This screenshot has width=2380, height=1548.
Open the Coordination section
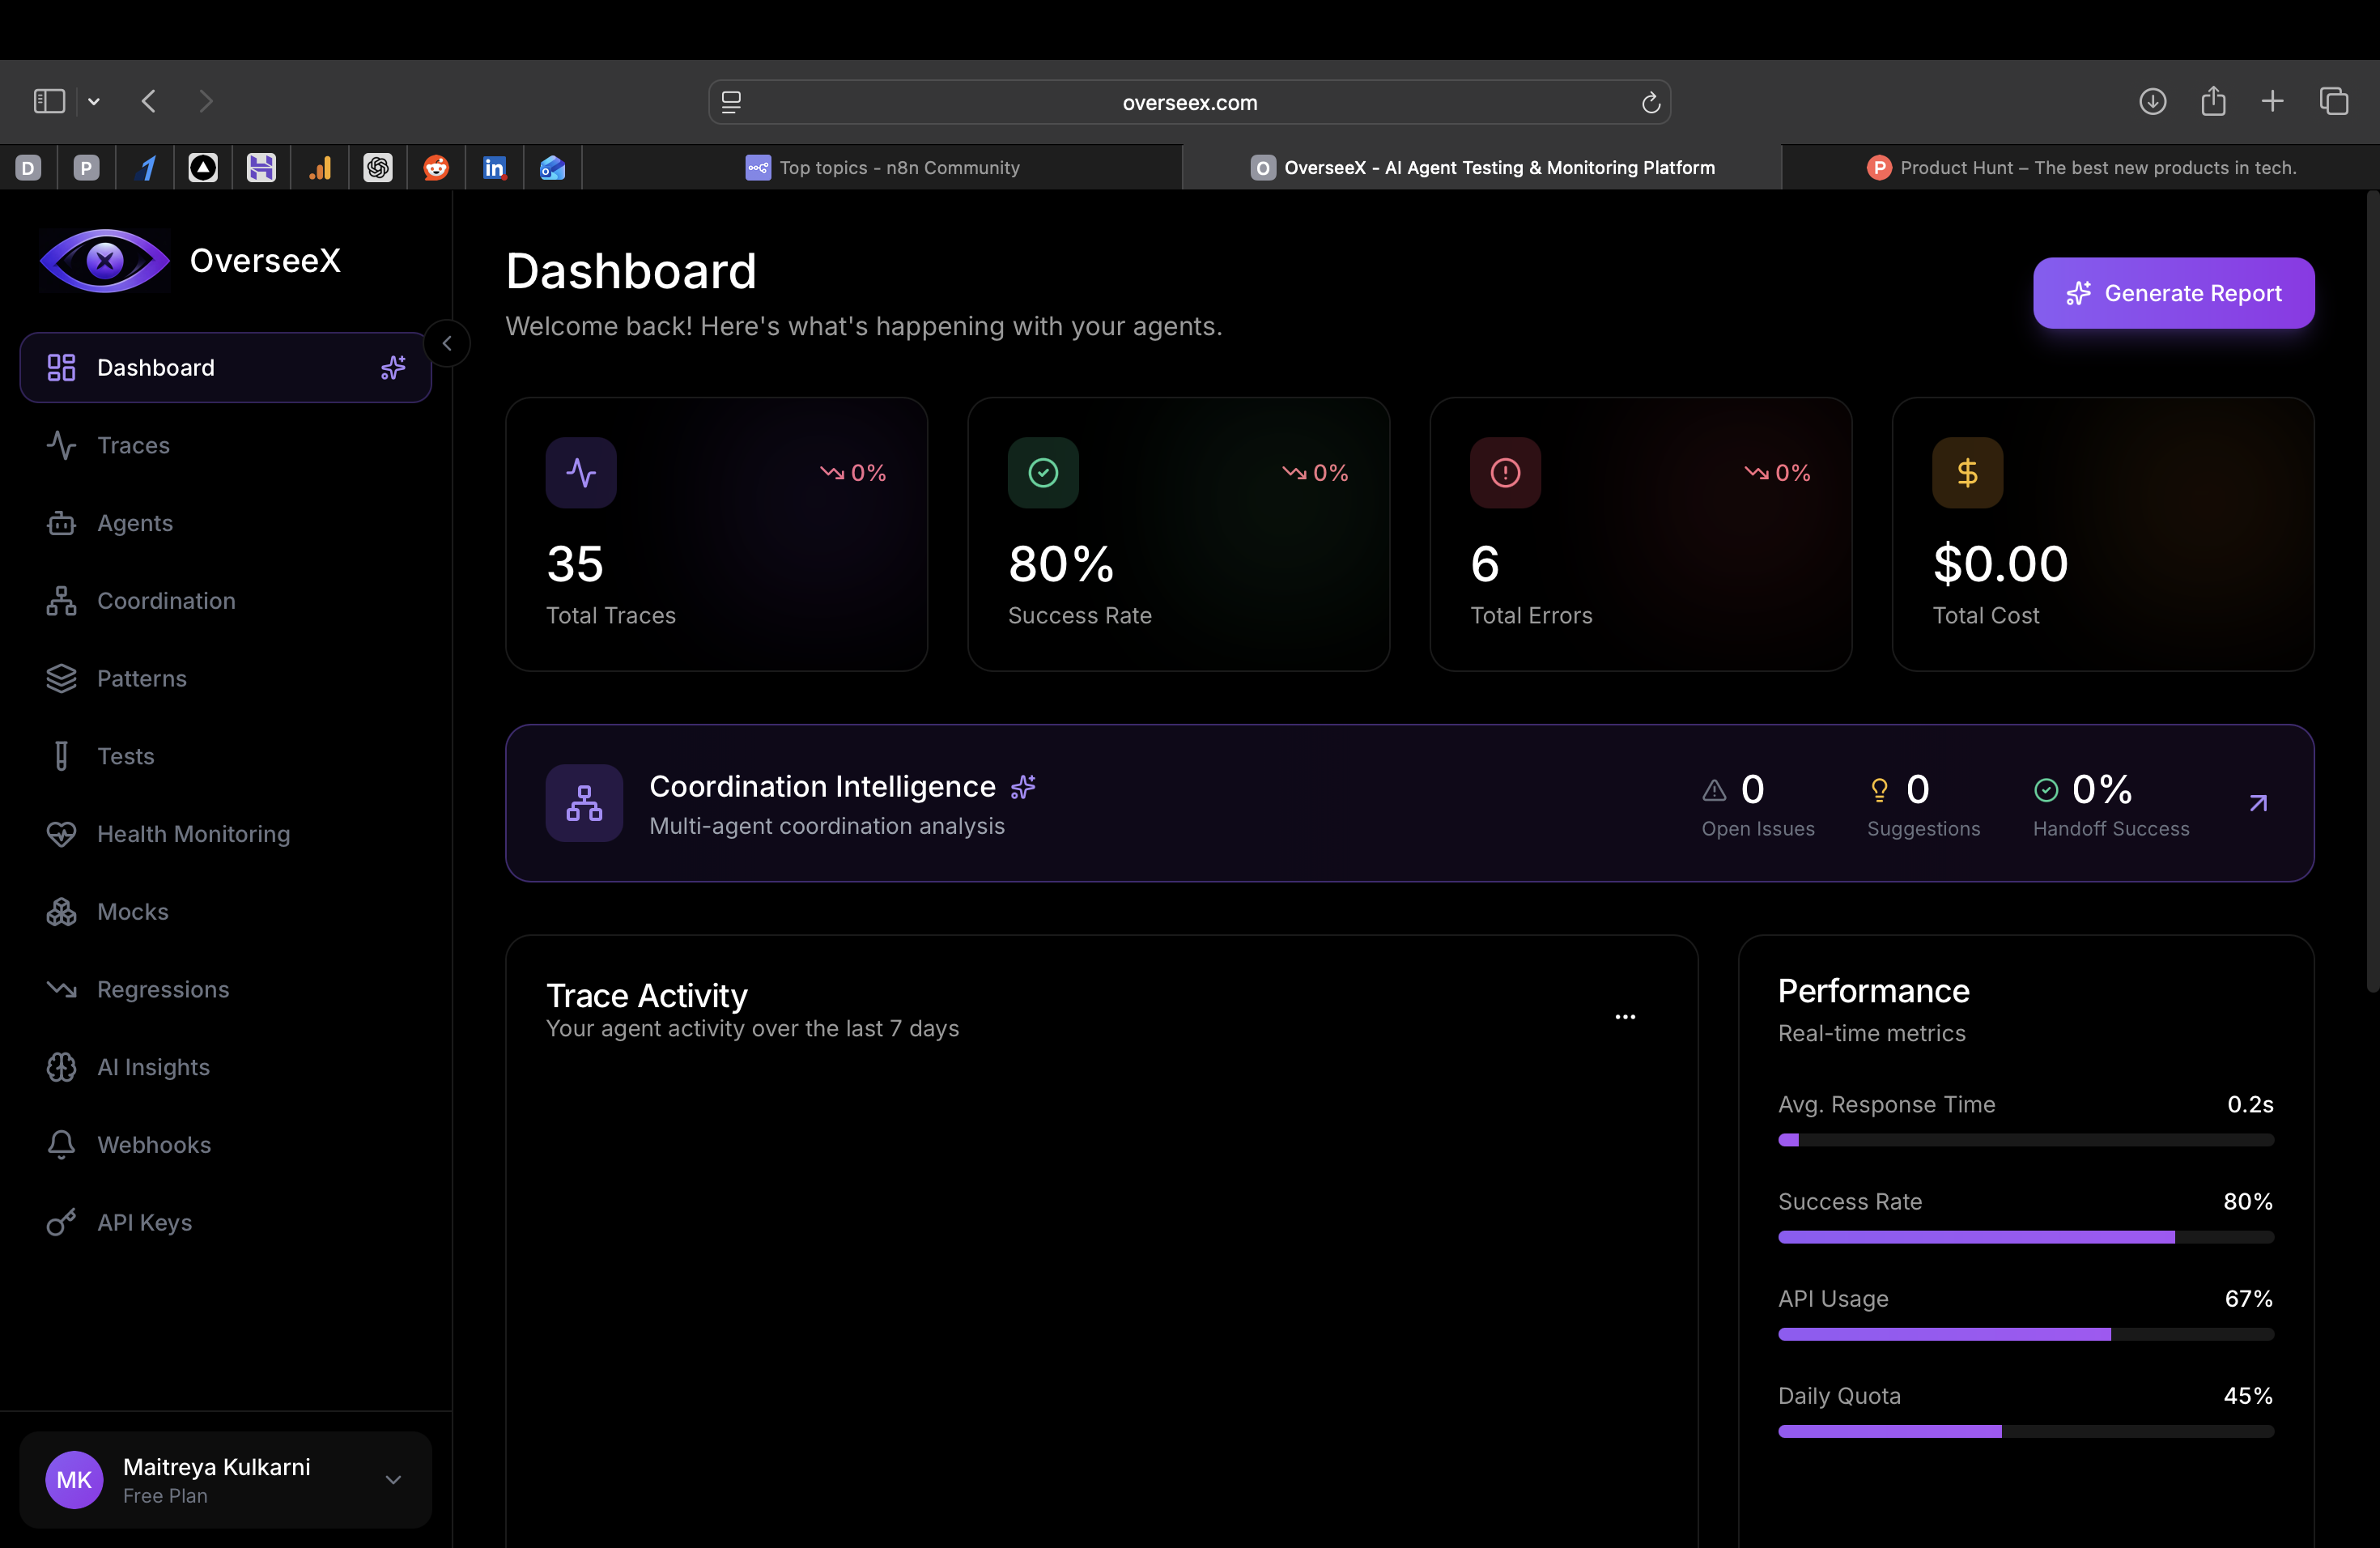tap(165, 601)
